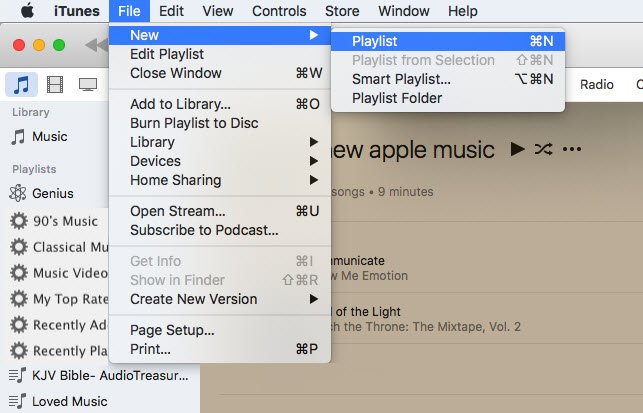The image size is (643, 413).
Task: Switch to the Movies media icon
Action: (x=55, y=85)
